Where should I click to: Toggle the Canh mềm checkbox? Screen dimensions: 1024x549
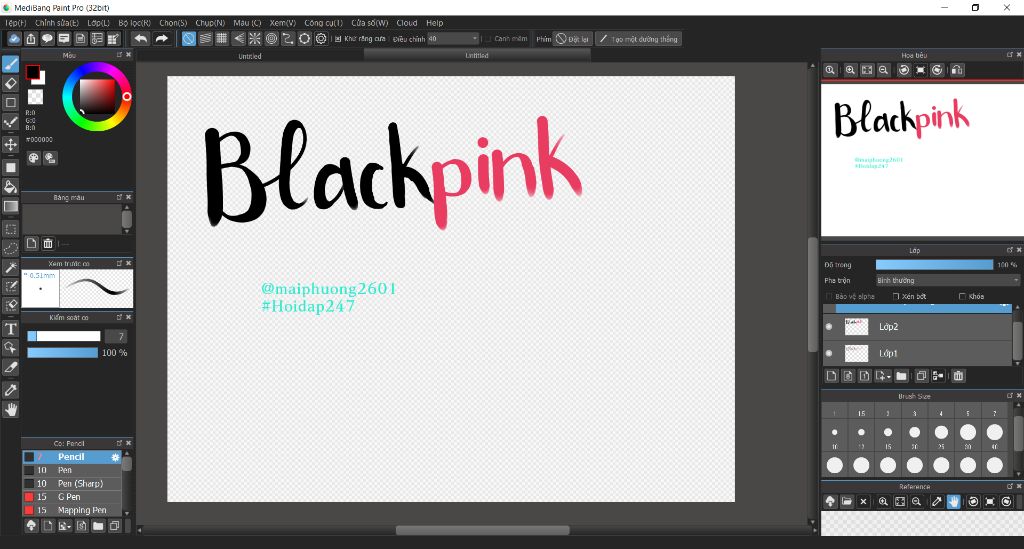488,39
